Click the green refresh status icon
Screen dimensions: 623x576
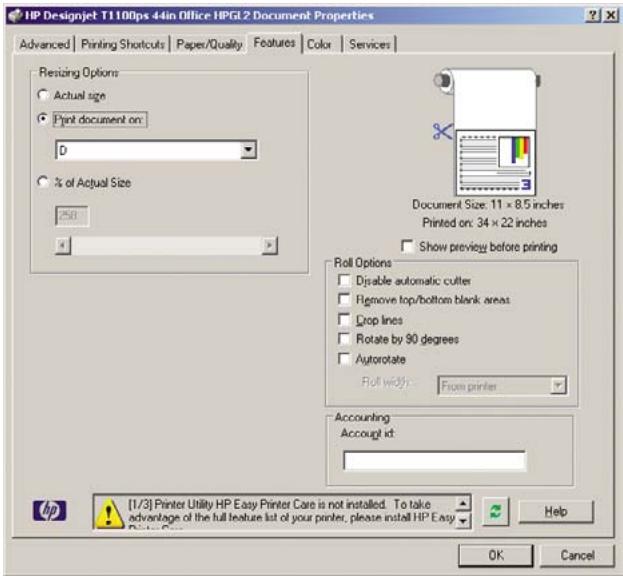pos(495,511)
